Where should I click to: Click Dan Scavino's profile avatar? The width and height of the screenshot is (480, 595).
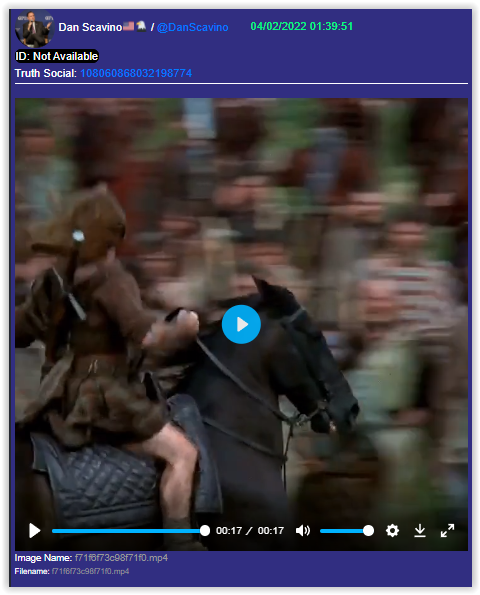point(34,28)
